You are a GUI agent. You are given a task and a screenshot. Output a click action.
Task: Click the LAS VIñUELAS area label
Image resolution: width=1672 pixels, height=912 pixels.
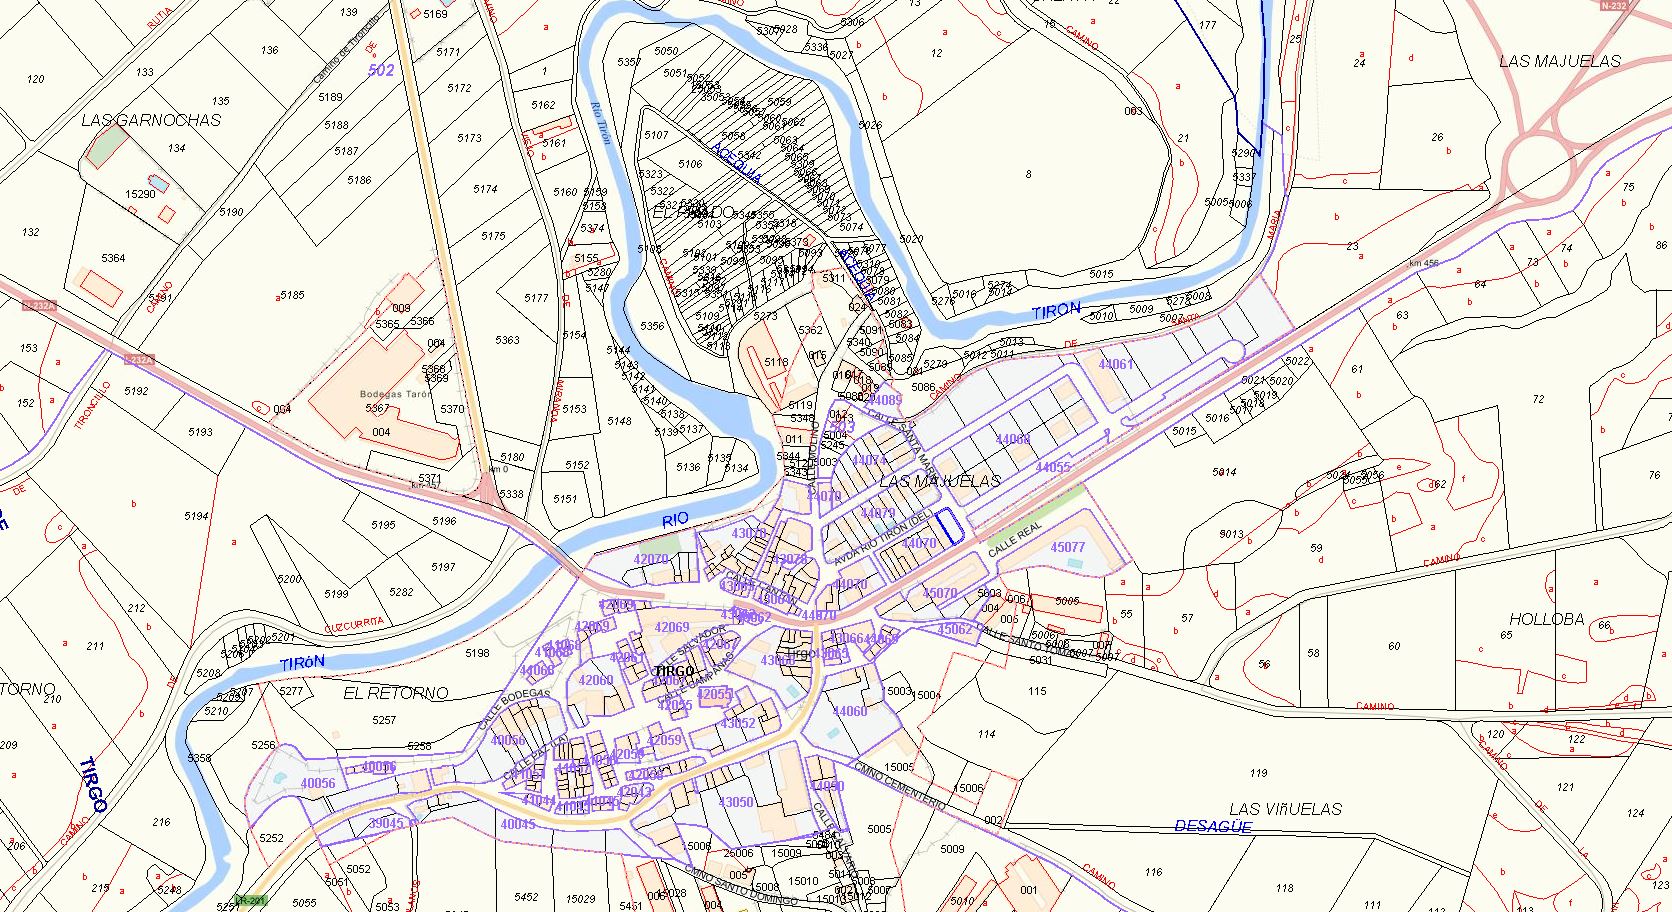pyautogui.click(x=1285, y=808)
